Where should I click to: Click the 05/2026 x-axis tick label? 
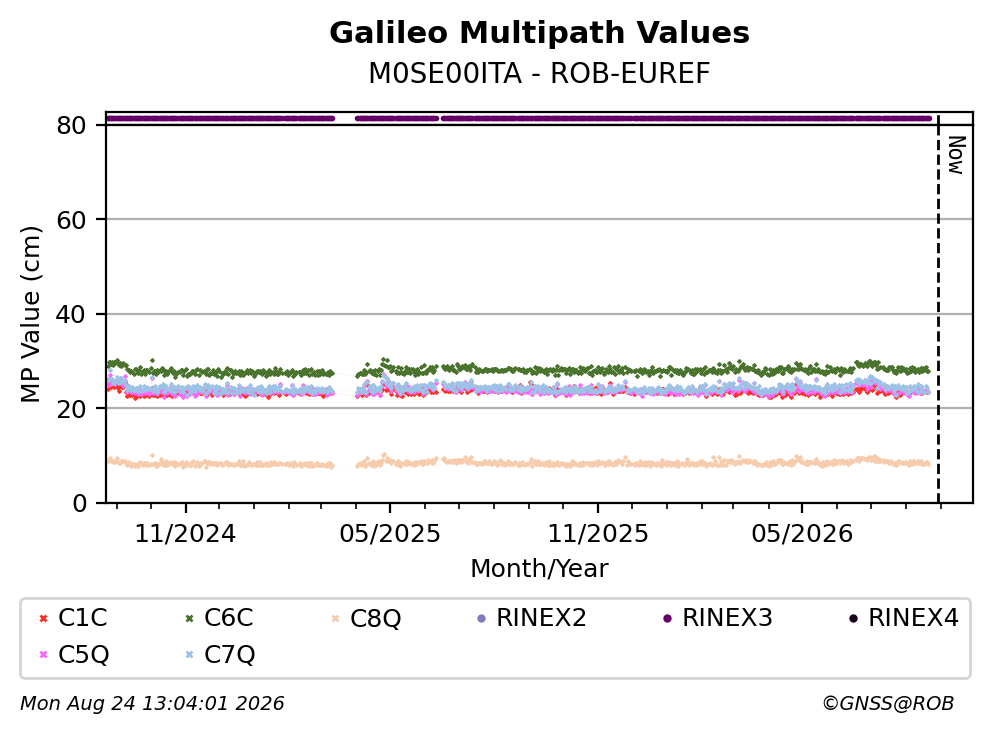pos(802,534)
